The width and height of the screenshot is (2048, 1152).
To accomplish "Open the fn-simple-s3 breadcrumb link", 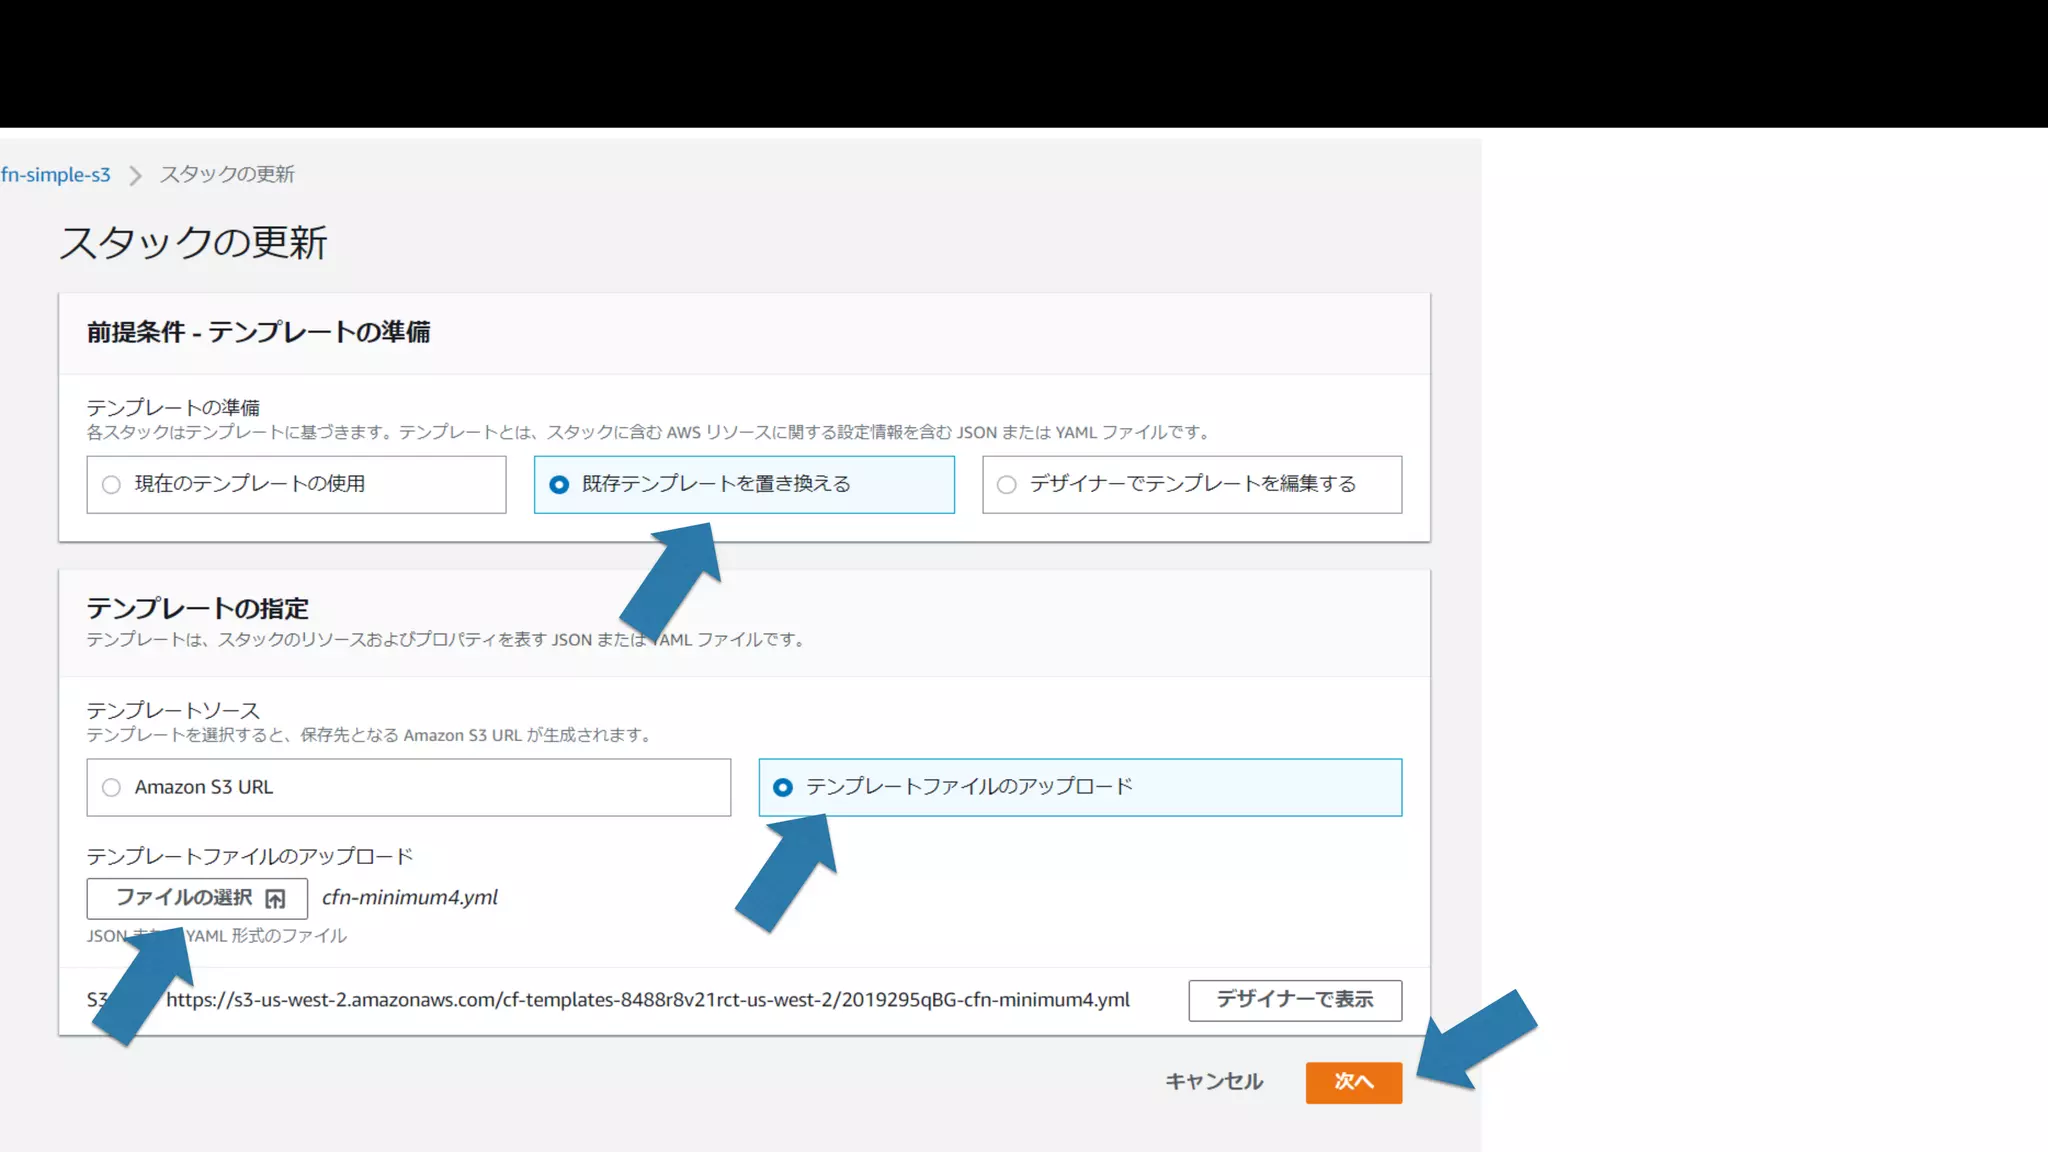I will pos(56,175).
